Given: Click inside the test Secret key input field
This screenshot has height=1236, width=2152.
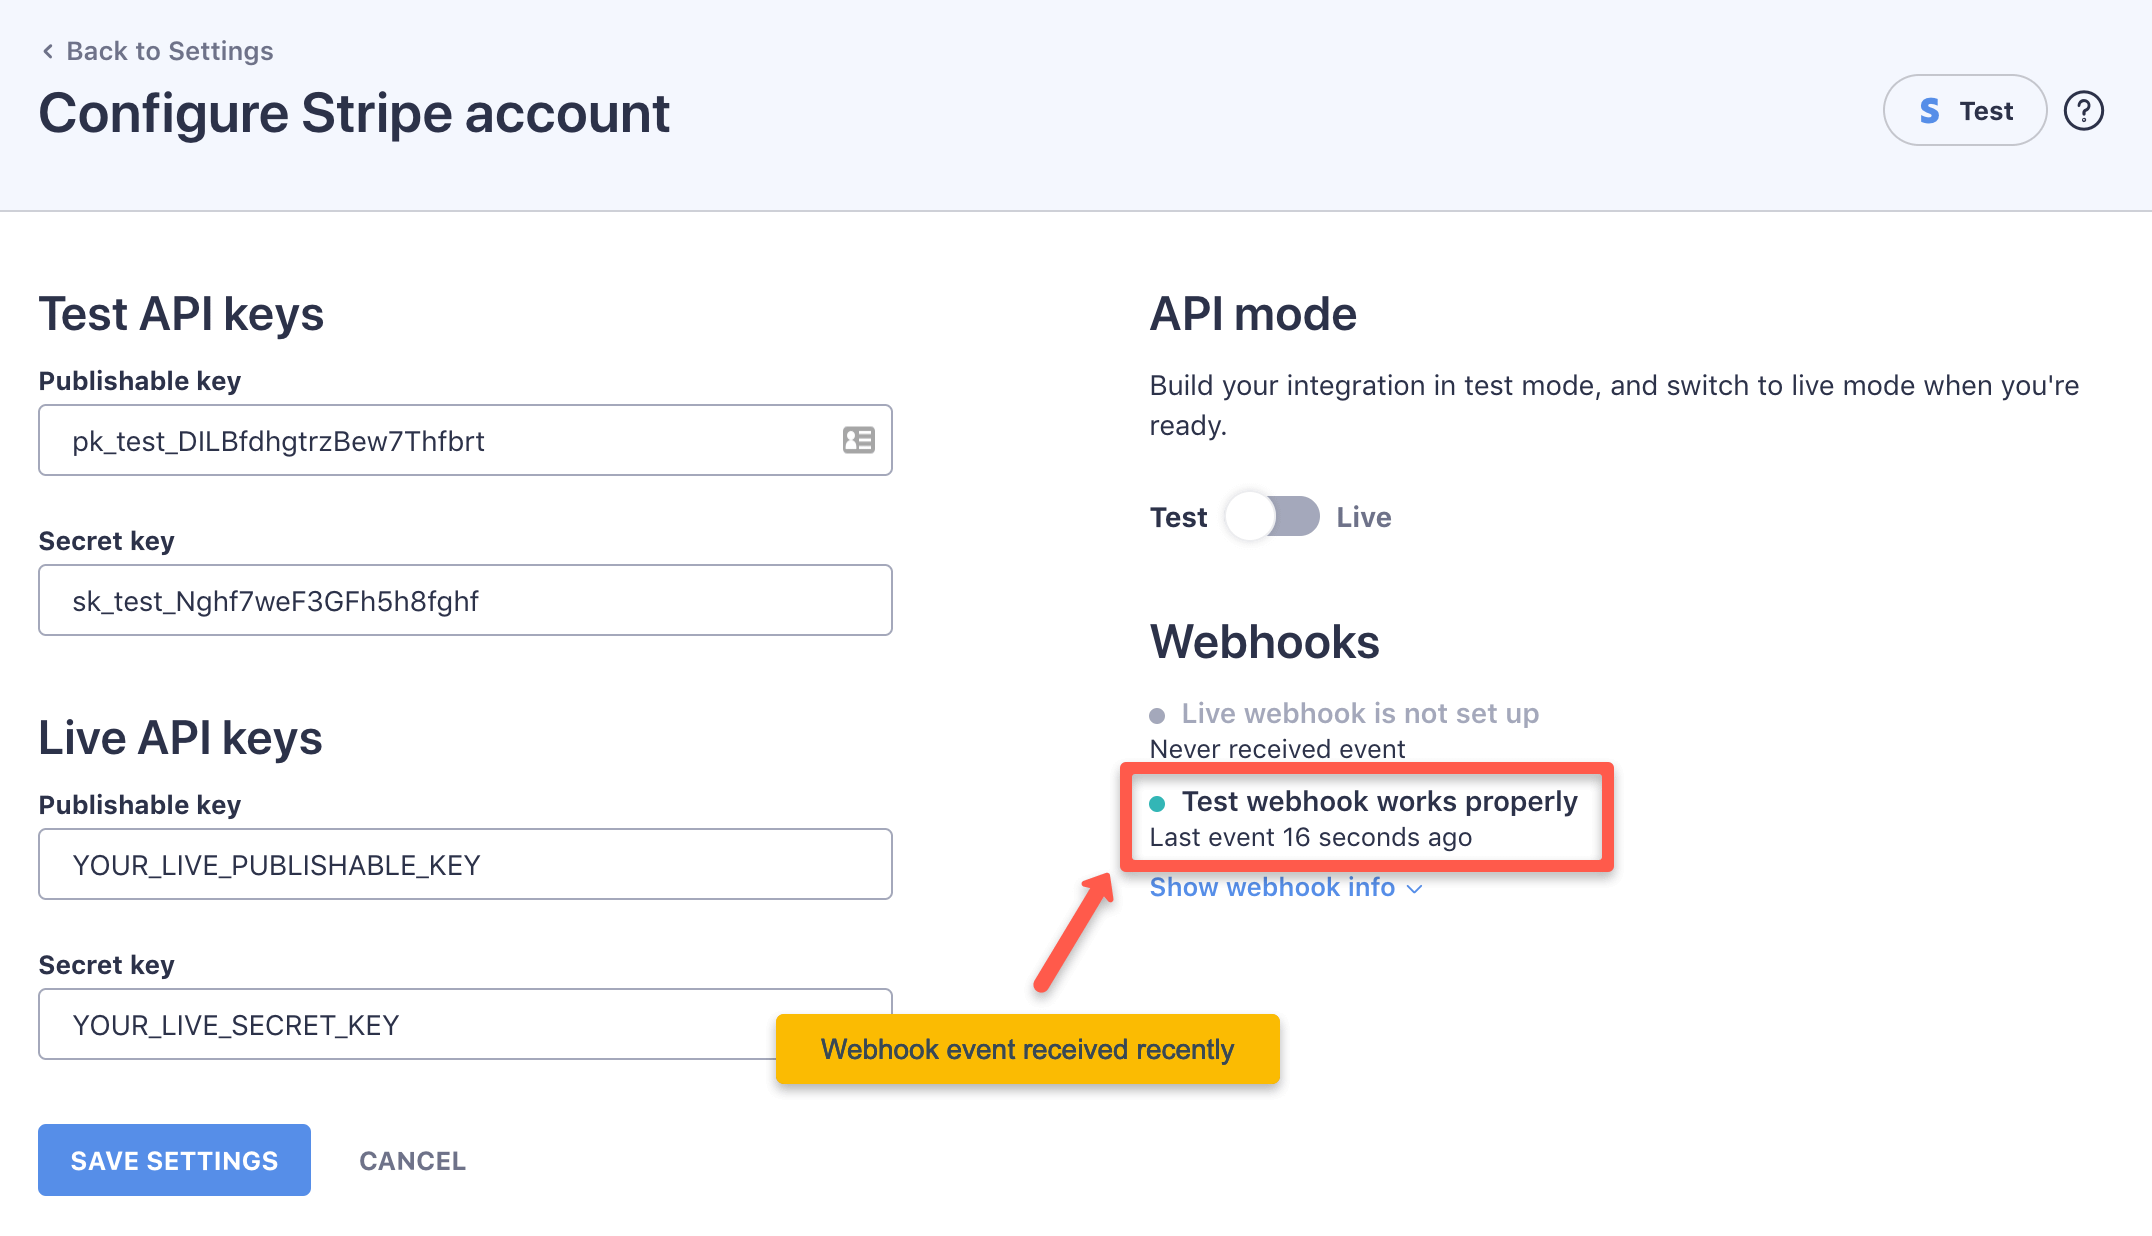Looking at the screenshot, I should (x=465, y=600).
